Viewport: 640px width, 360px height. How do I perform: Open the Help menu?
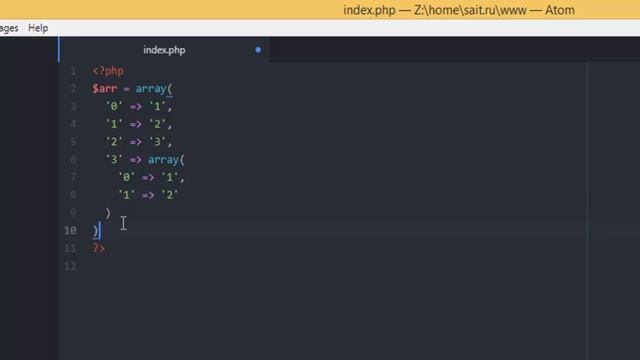coord(38,28)
